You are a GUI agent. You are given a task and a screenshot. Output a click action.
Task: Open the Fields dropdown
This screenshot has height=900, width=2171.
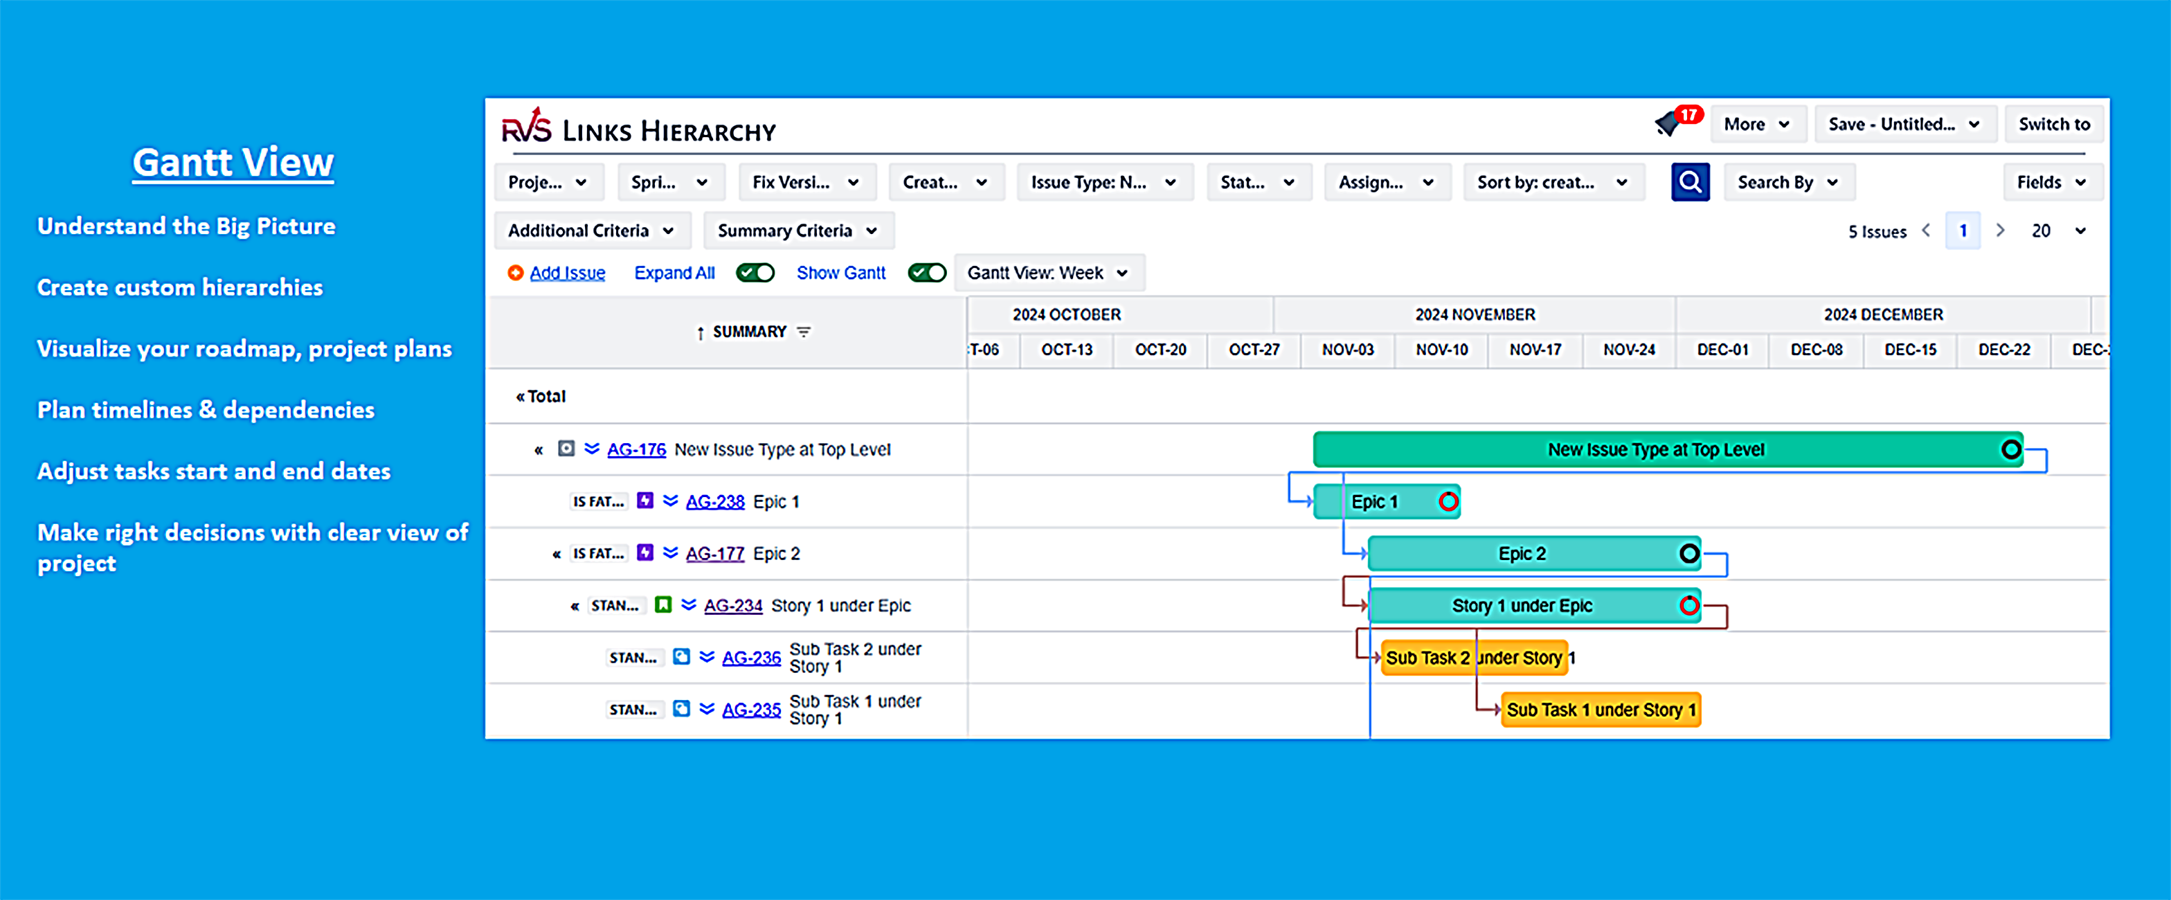[2052, 182]
